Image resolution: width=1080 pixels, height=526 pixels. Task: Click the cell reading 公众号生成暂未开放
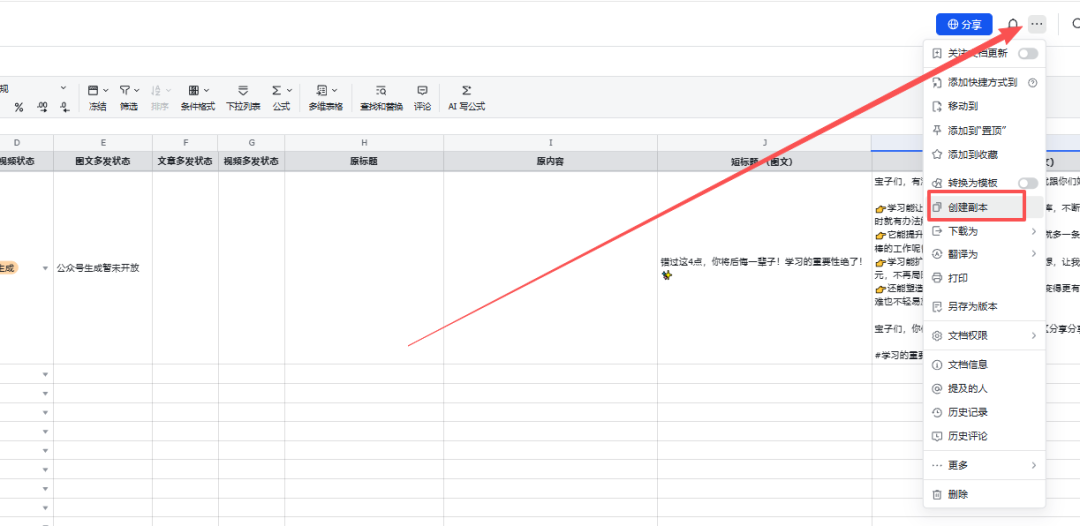coord(103,268)
